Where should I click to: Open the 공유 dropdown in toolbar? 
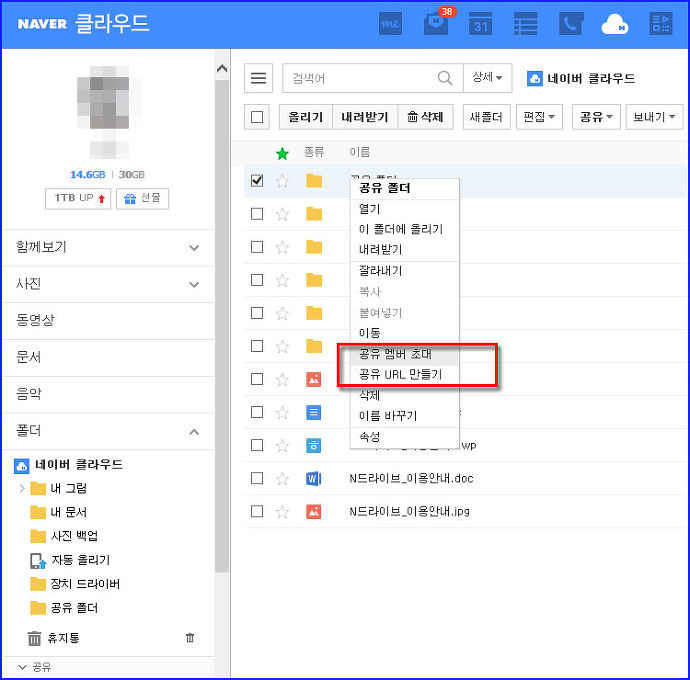tap(596, 117)
